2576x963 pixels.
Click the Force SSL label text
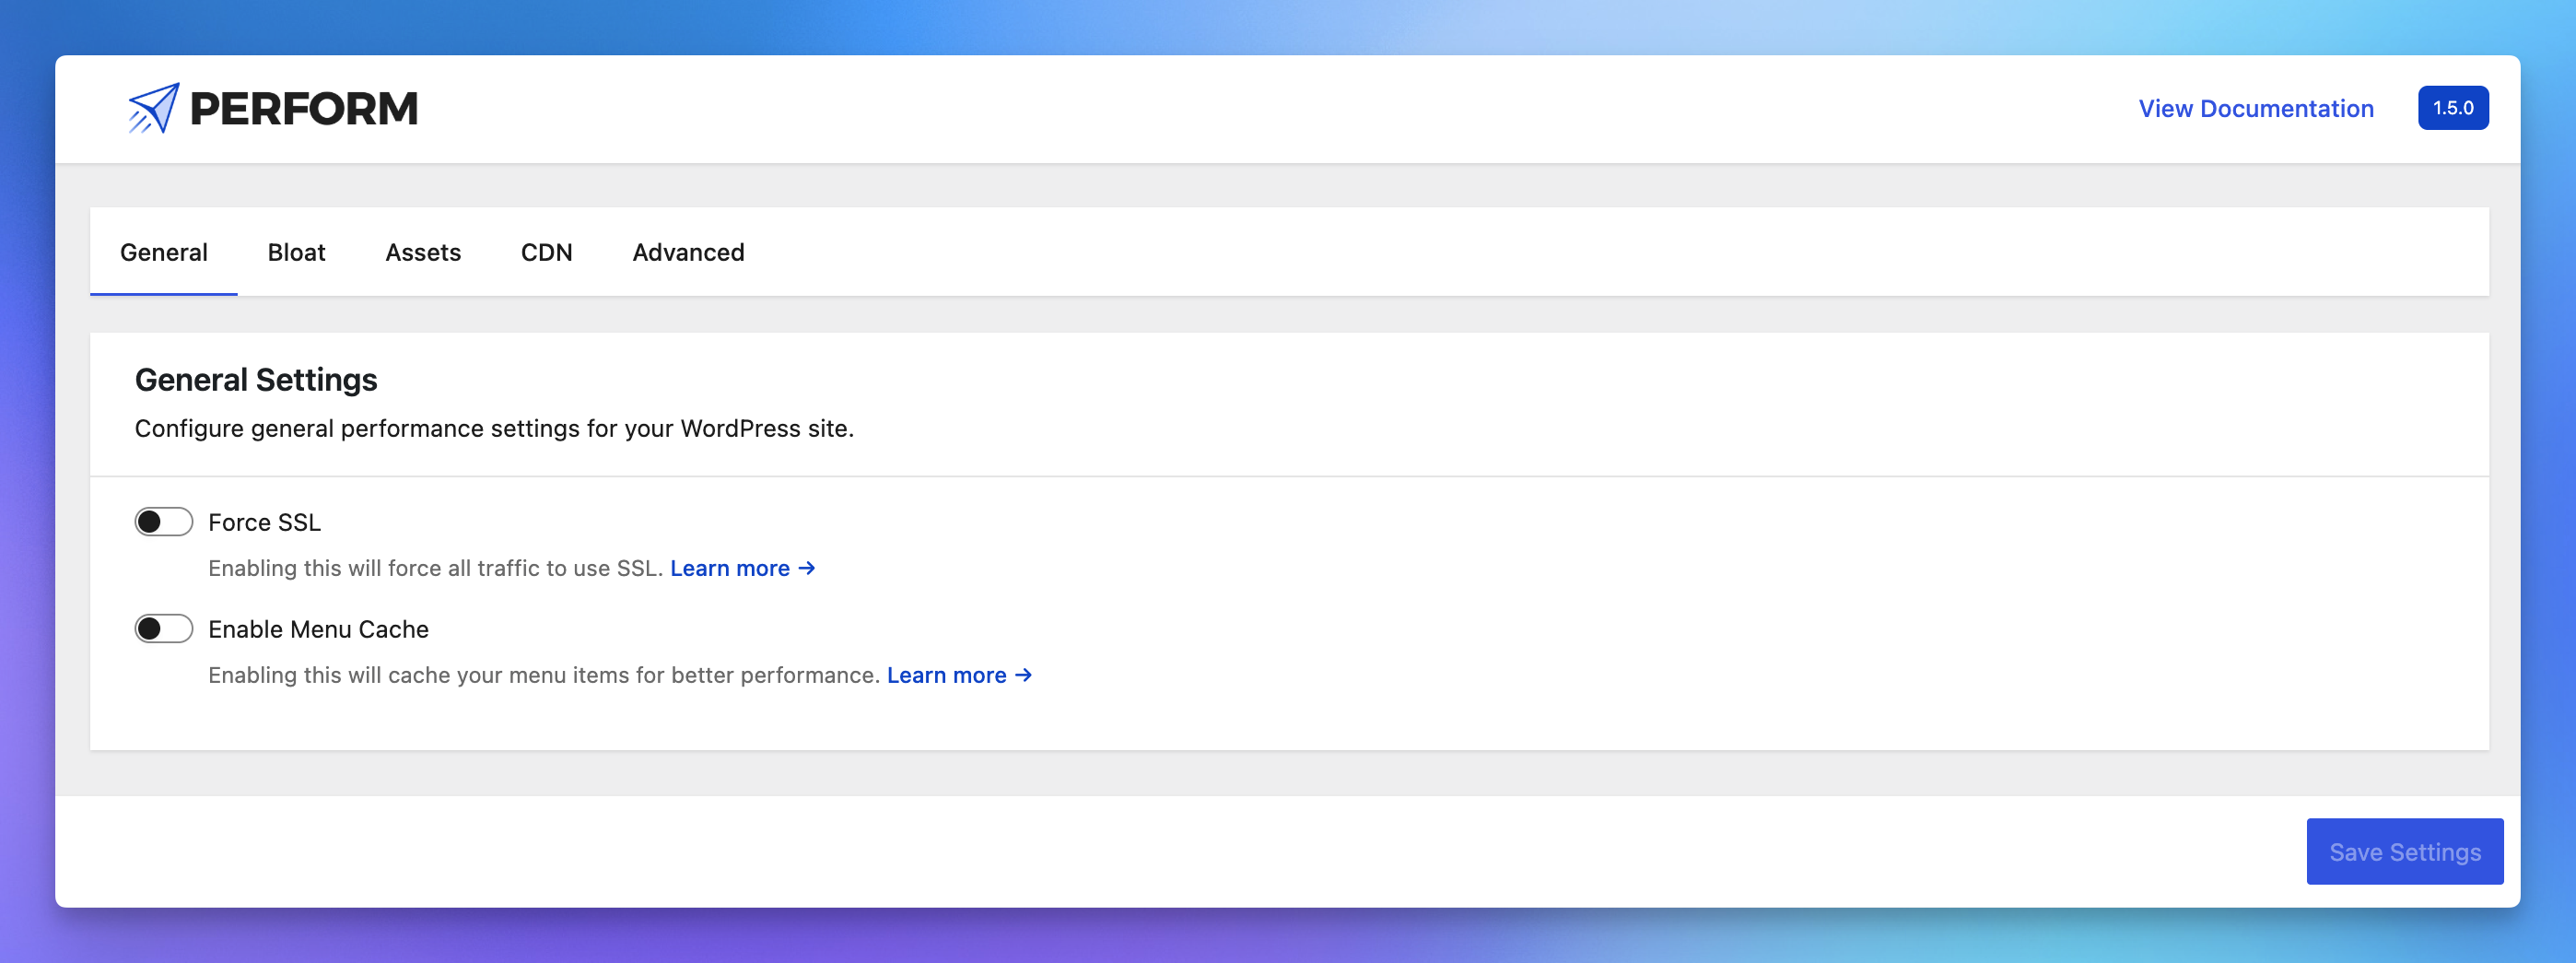point(264,522)
